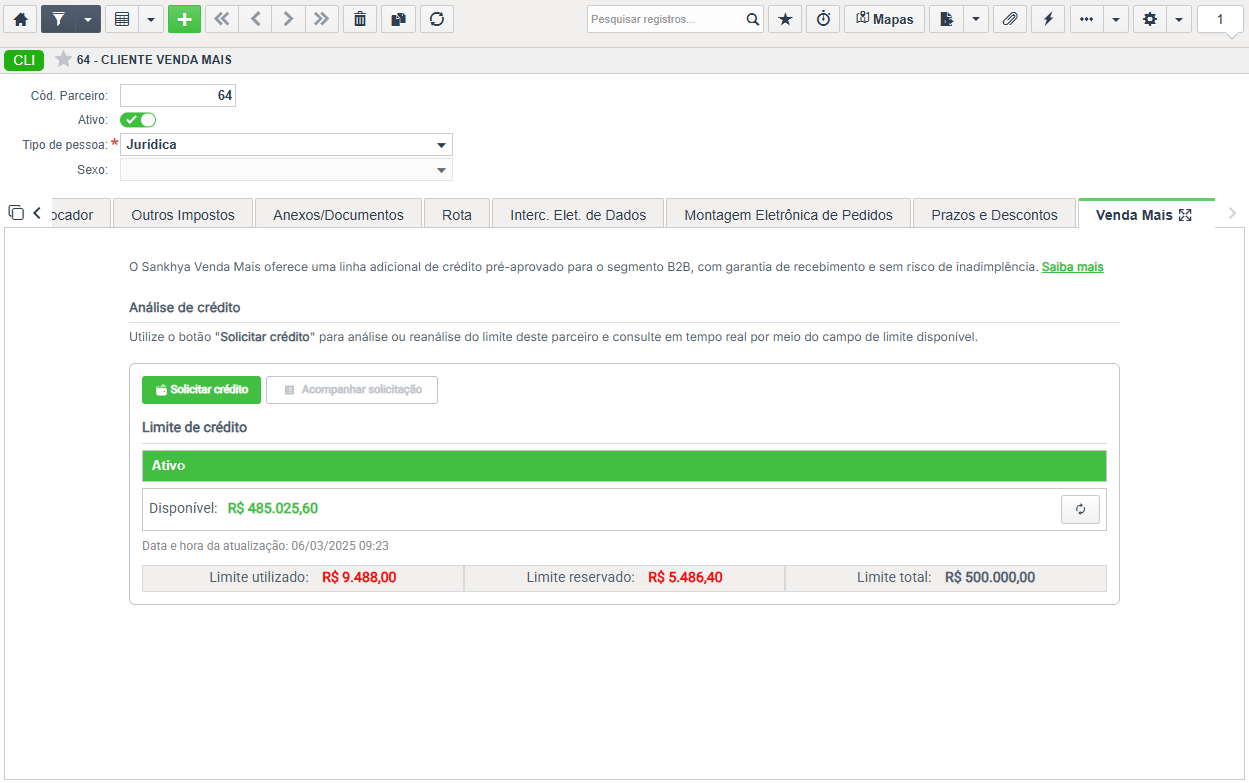Click the R$ 485.025,60 available value
The height and width of the screenshot is (783, 1249).
coord(273,508)
